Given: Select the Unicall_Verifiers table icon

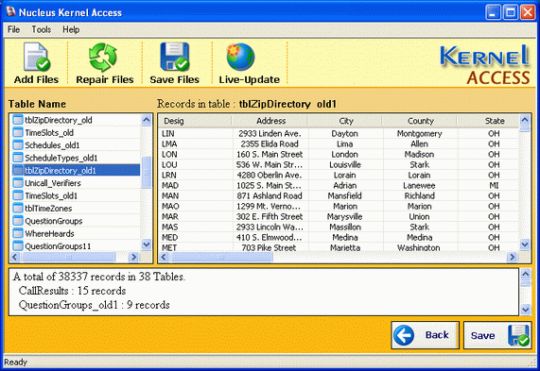Looking at the screenshot, I should coord(18,183).
